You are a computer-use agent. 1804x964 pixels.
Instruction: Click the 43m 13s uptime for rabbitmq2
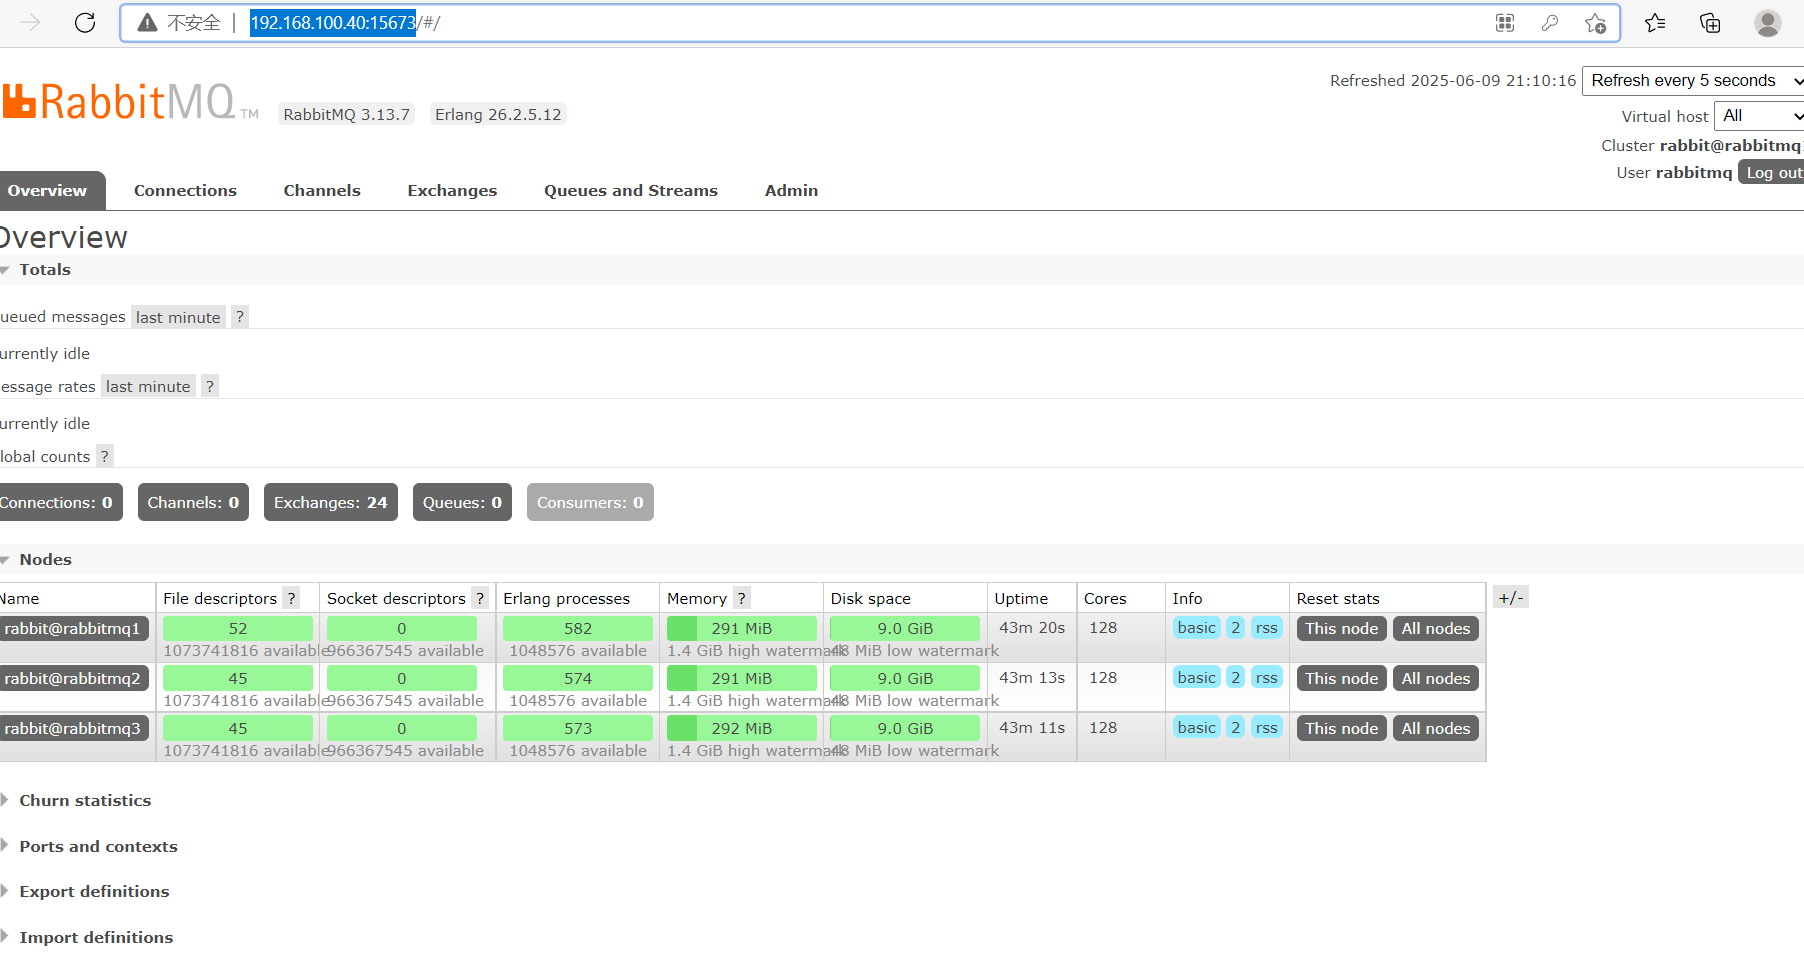coord(1032,678)
